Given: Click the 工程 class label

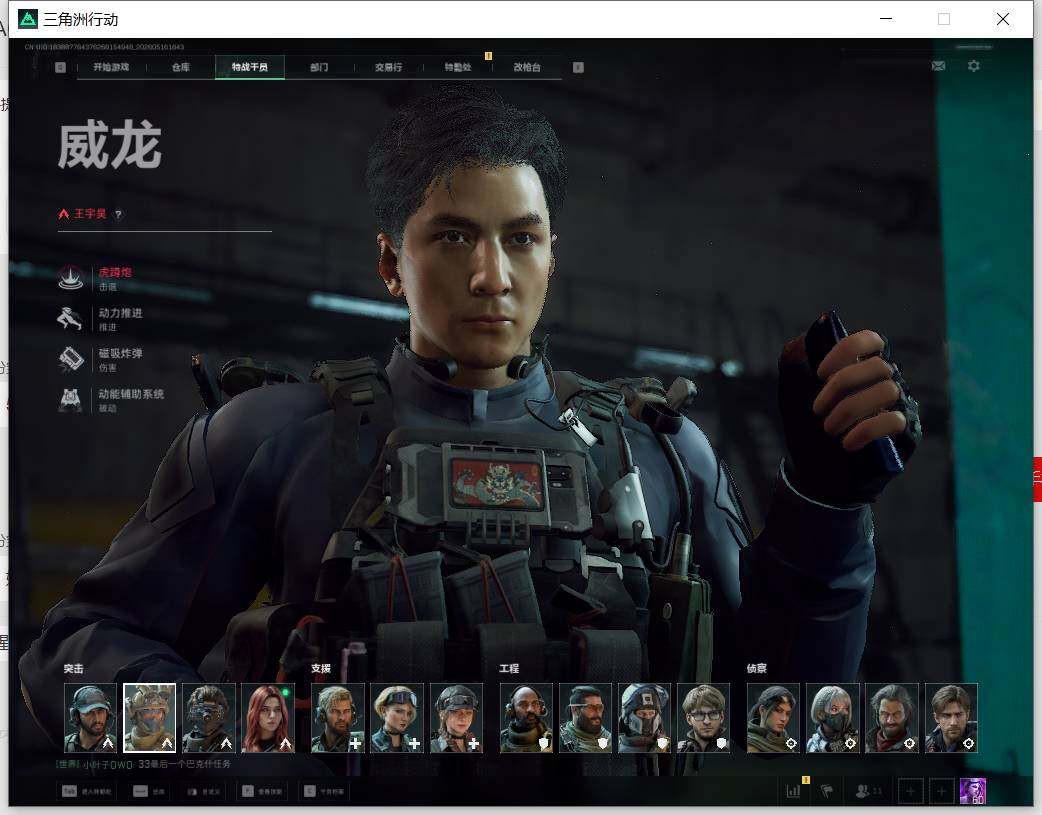Looking at the screenshot, I should 509,669.
